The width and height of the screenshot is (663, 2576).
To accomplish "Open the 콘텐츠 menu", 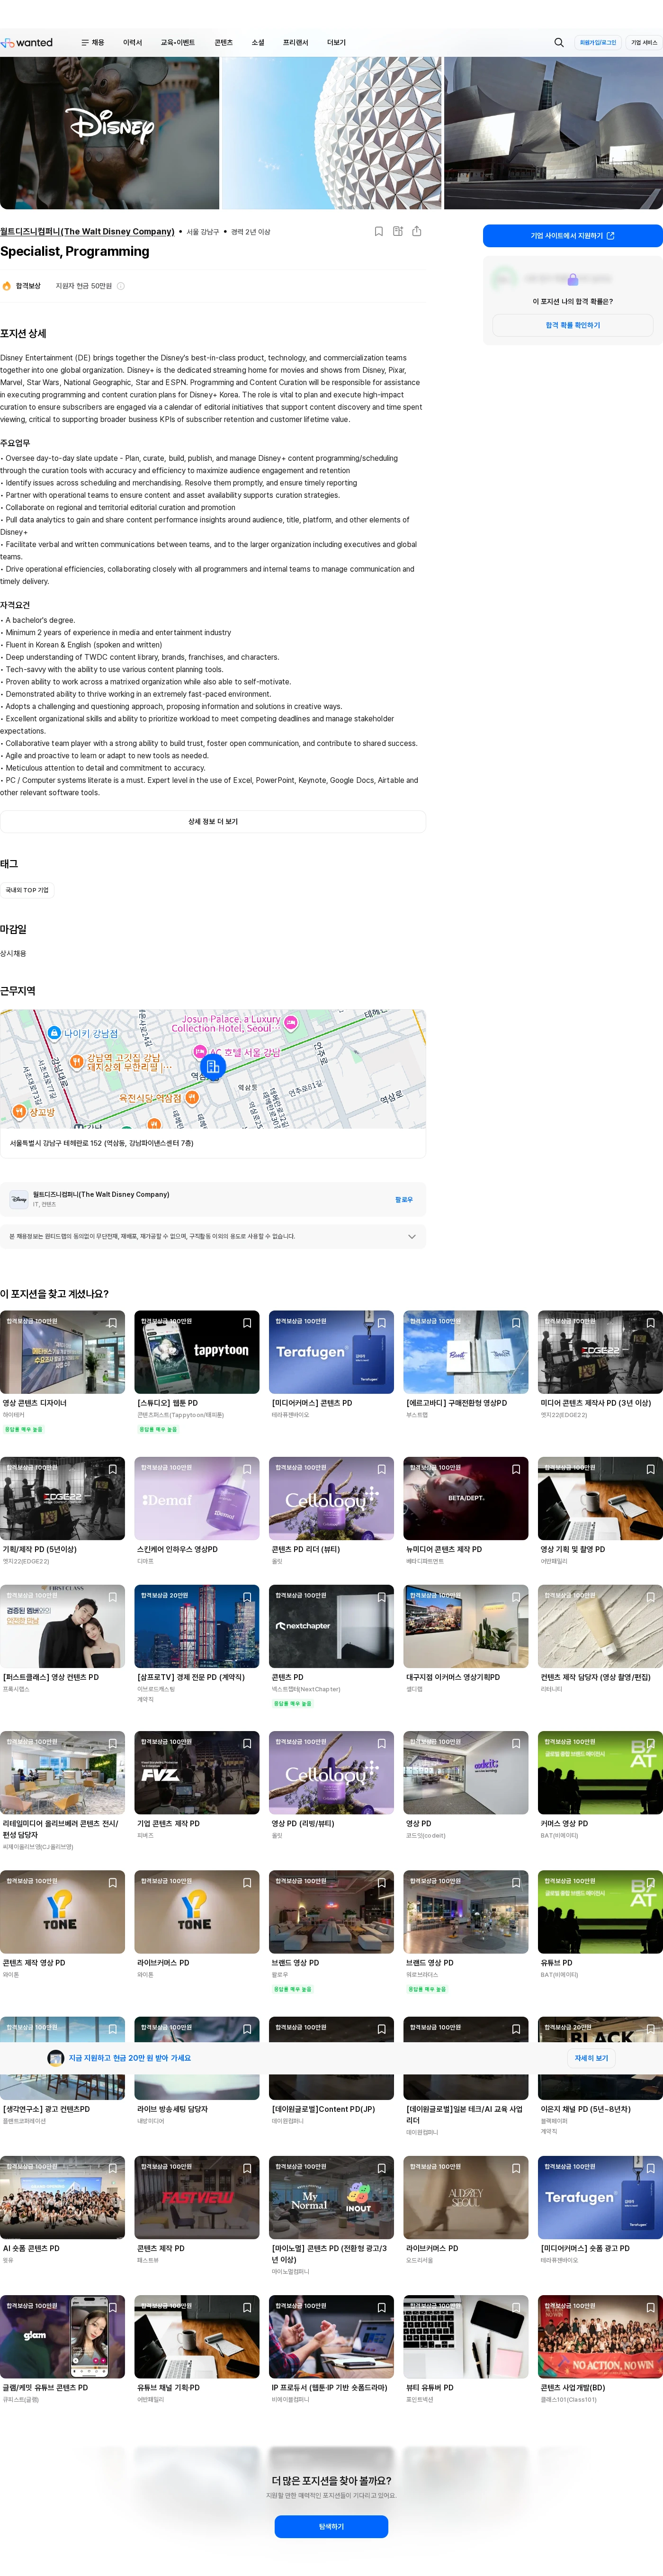I will coord(224,43).
